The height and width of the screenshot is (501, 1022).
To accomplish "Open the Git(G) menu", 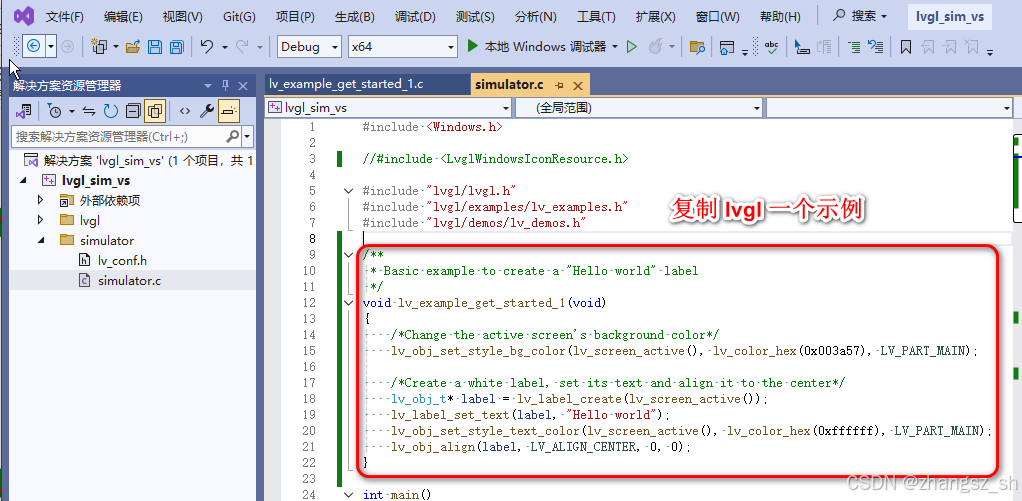I will (x=239, y=16).
